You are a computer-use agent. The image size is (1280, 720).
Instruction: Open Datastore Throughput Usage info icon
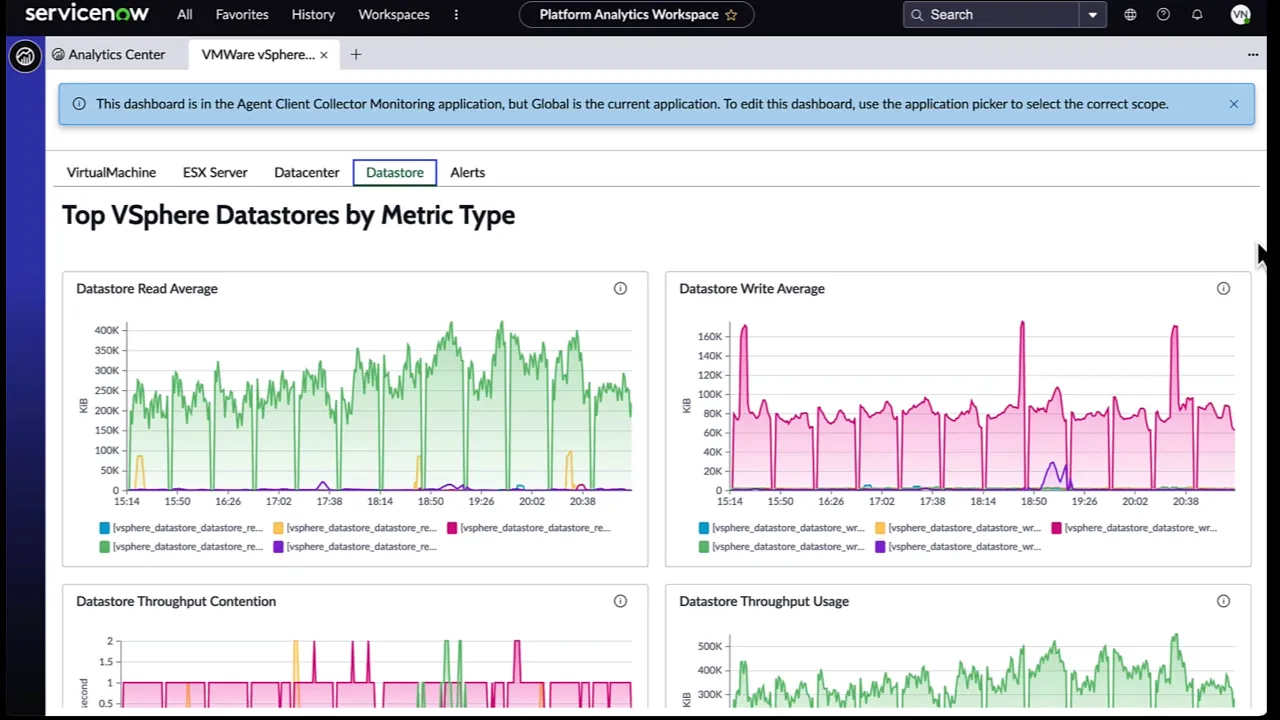pyautogui.click(x=1223, y=601)
